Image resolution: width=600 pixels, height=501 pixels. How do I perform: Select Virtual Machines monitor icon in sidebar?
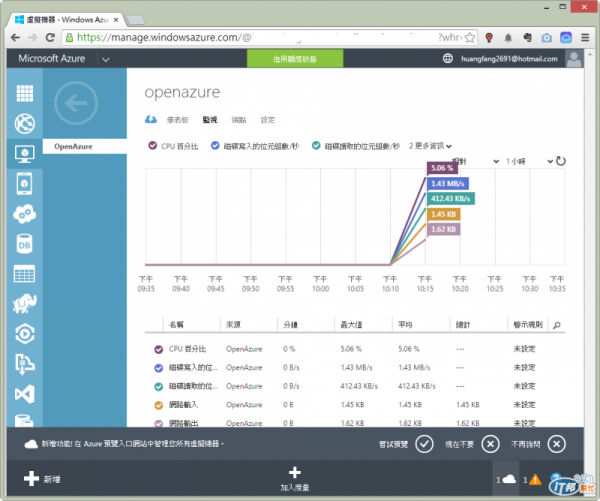[24, 154]
